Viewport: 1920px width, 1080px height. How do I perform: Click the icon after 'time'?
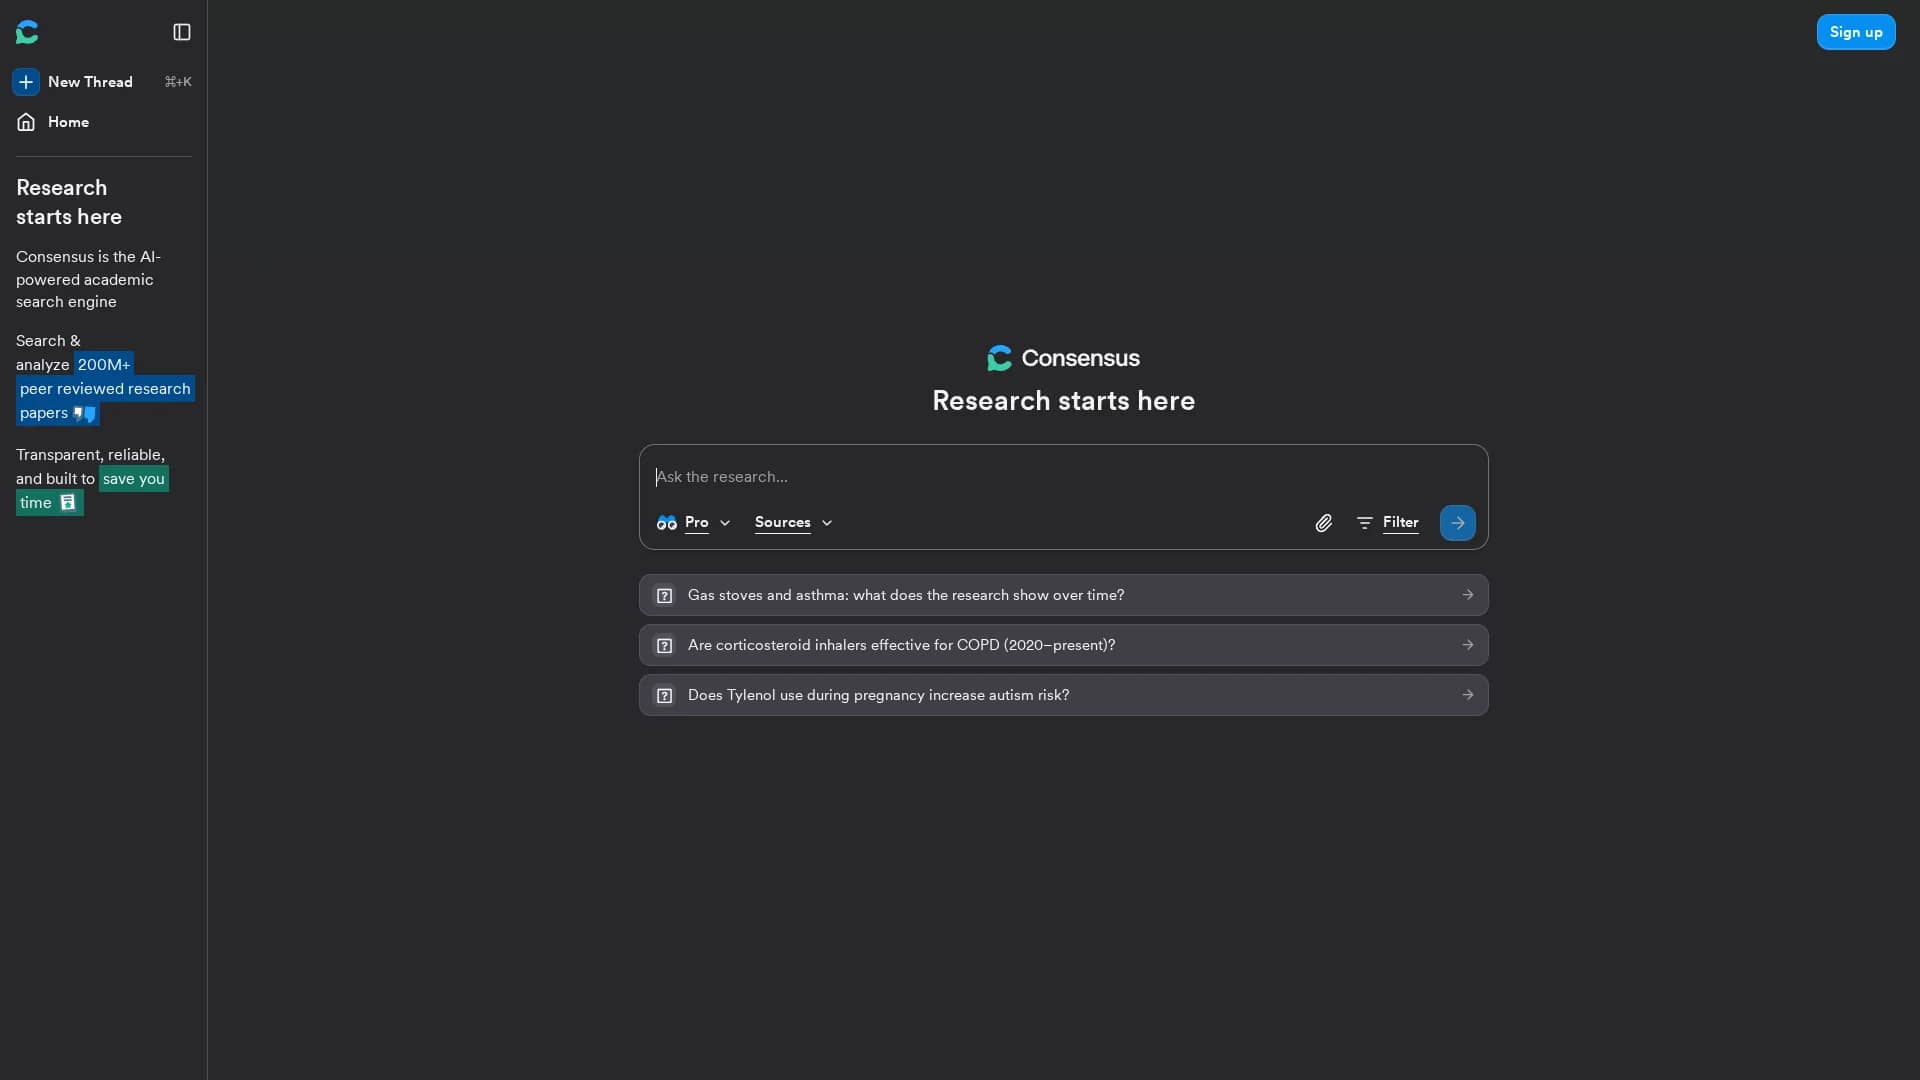[x=68, y=503]
